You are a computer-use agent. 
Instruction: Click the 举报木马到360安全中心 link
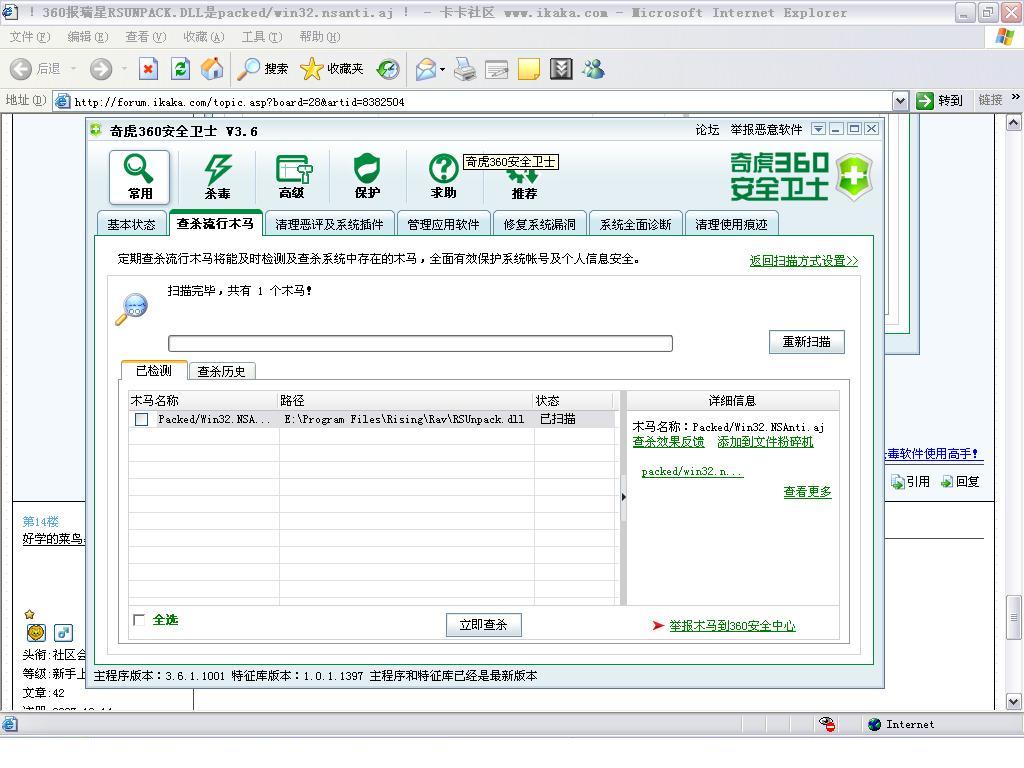(732, 626)
